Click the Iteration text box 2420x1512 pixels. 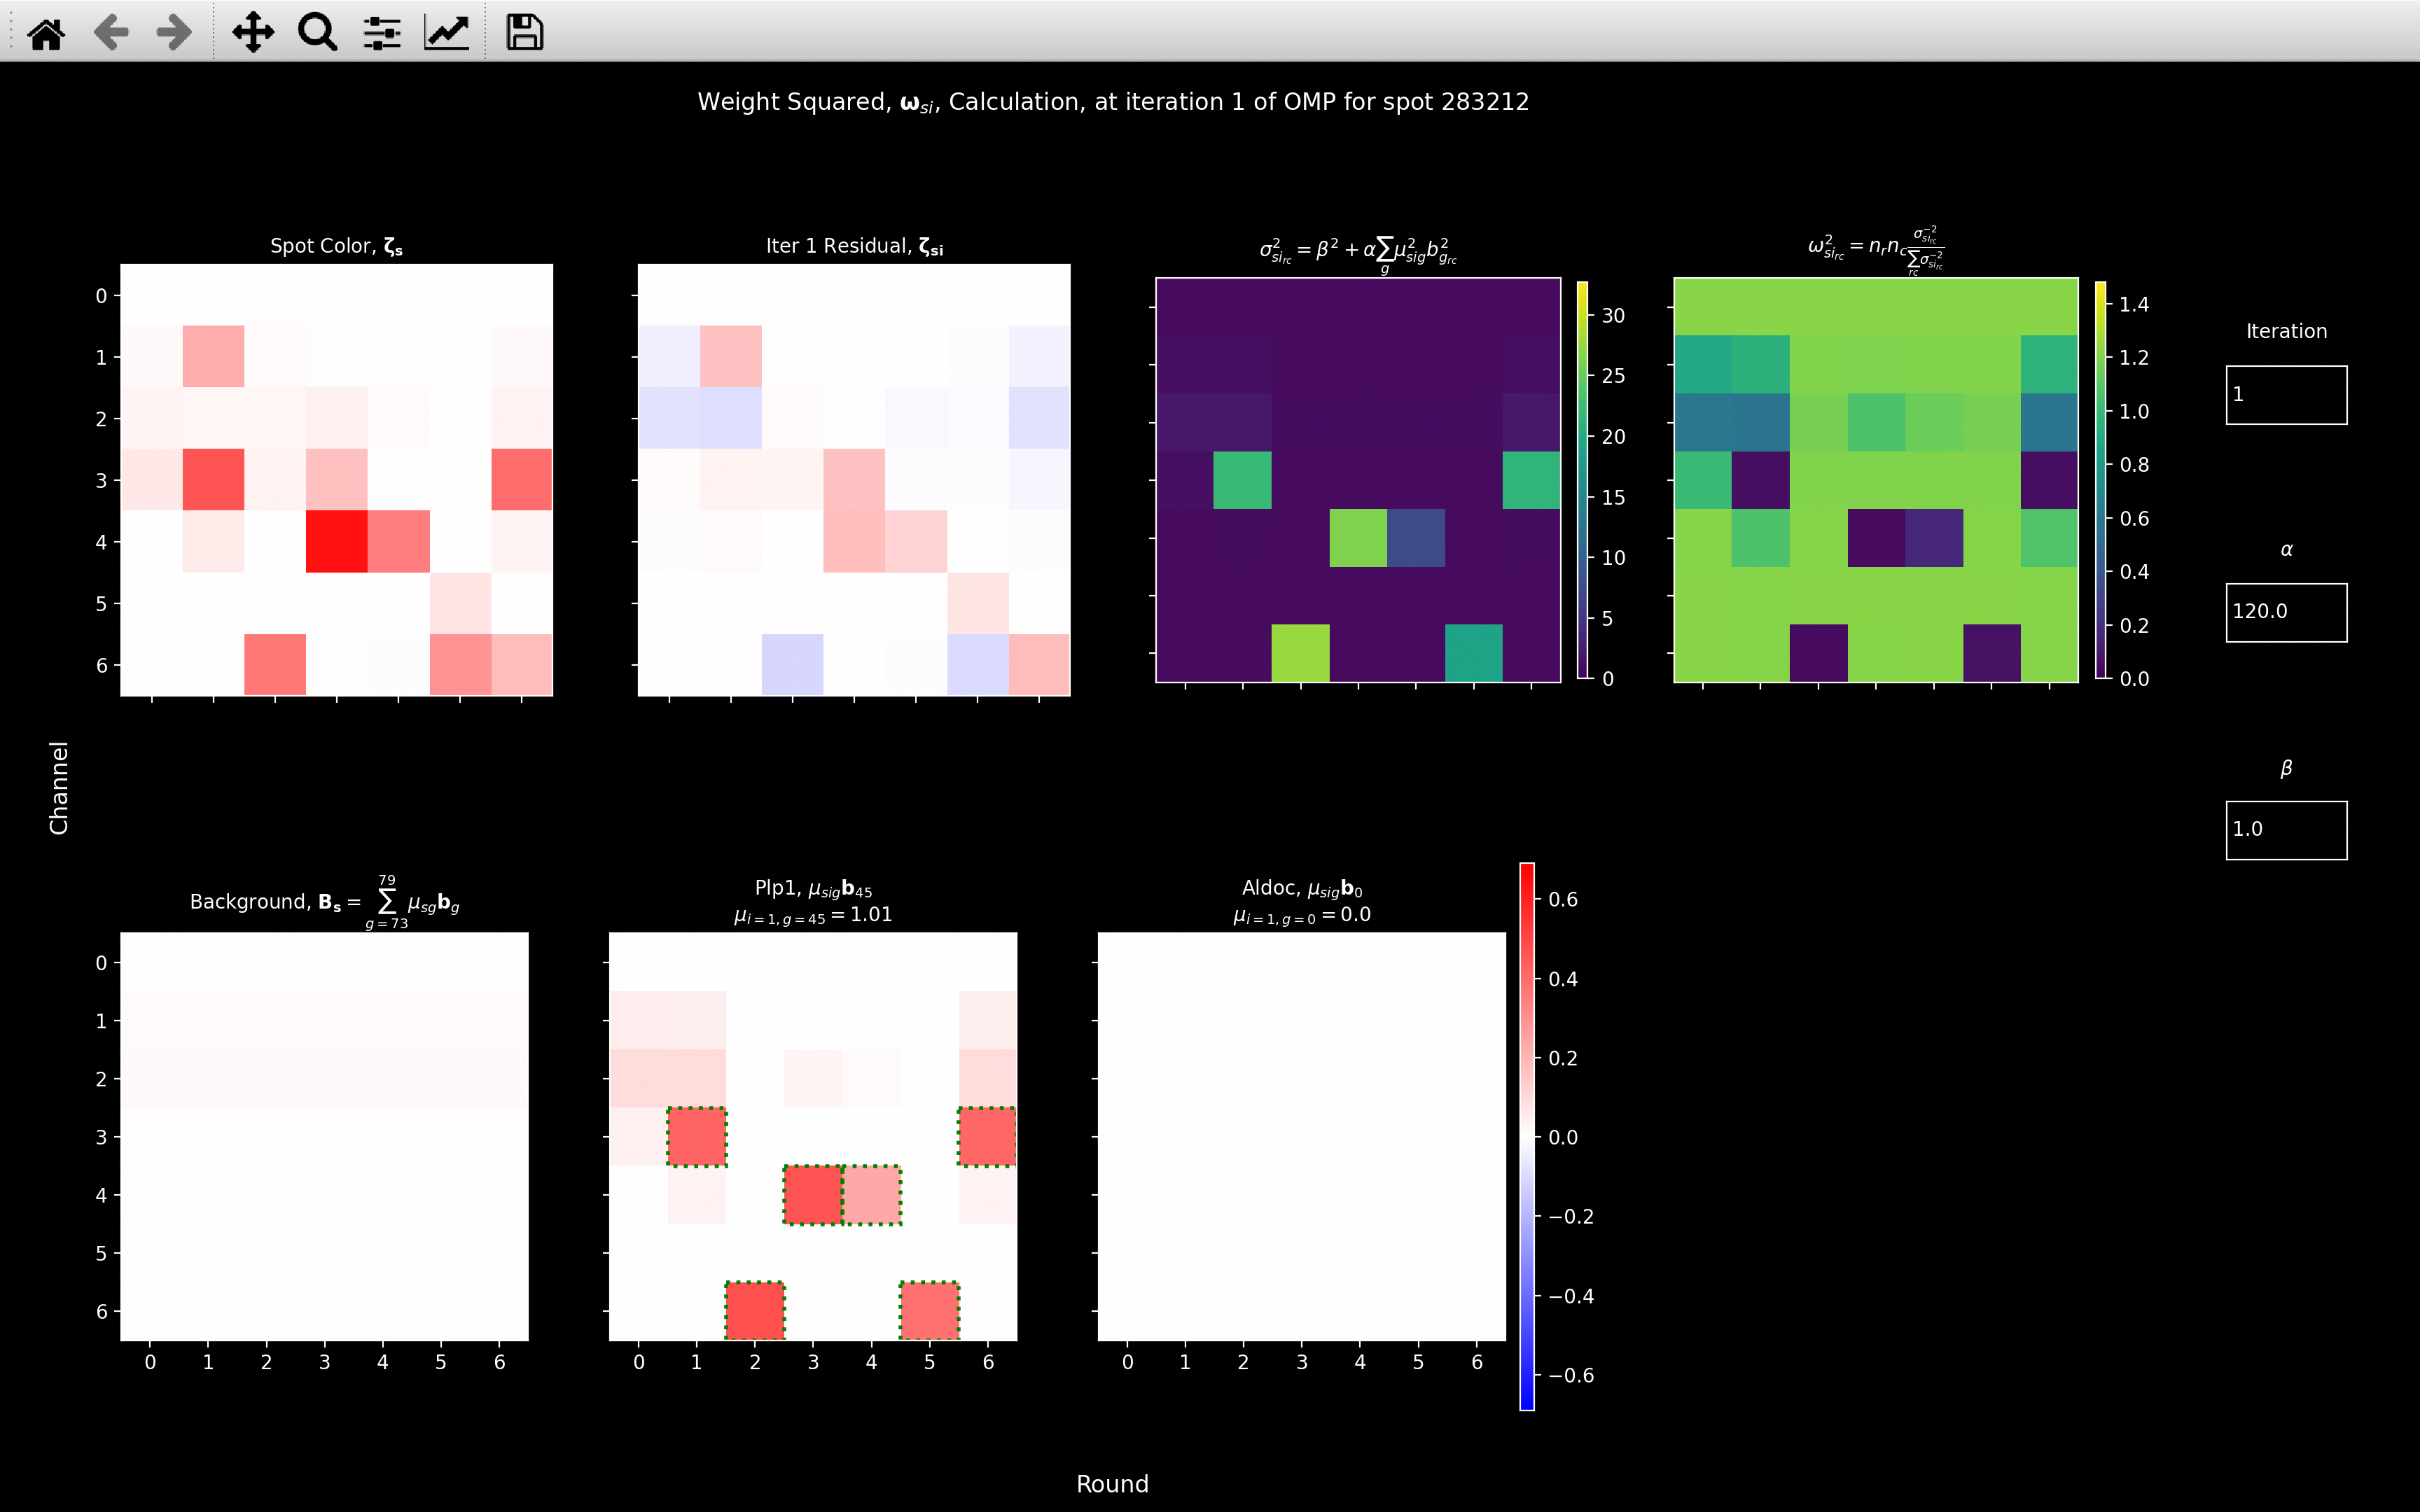pyautogui.click(x=2286, y=395)
